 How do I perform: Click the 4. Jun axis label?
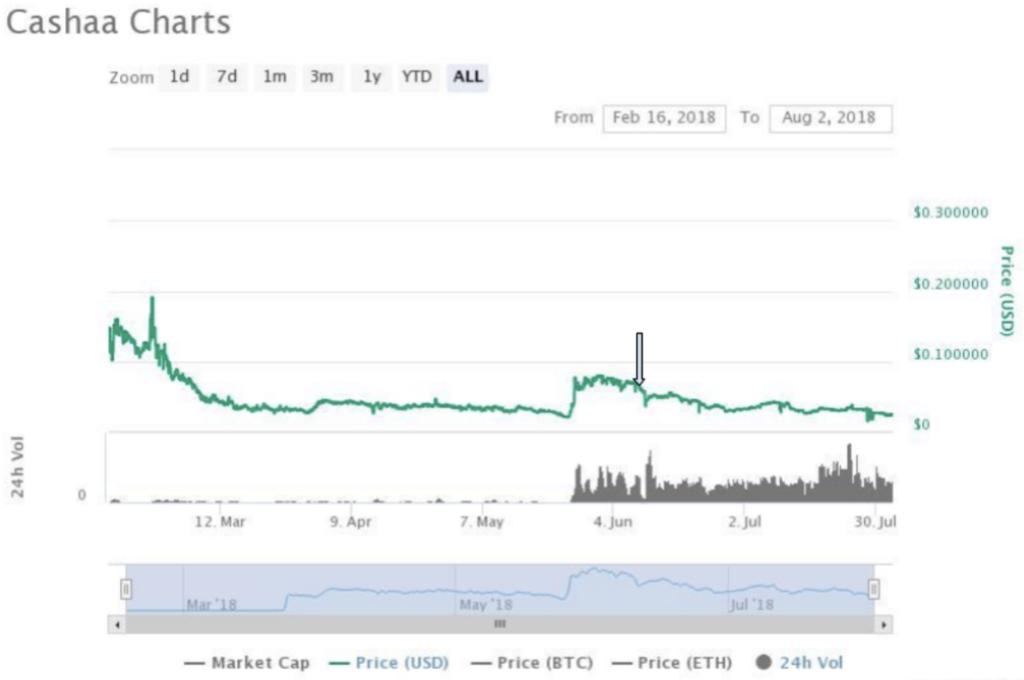[x=613, y=522]
